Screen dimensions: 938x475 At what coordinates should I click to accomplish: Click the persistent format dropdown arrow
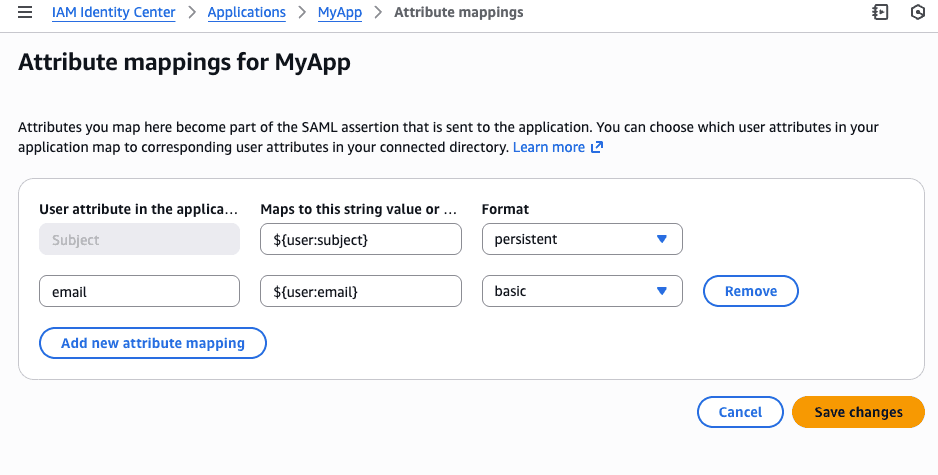(x=661, y=240)
